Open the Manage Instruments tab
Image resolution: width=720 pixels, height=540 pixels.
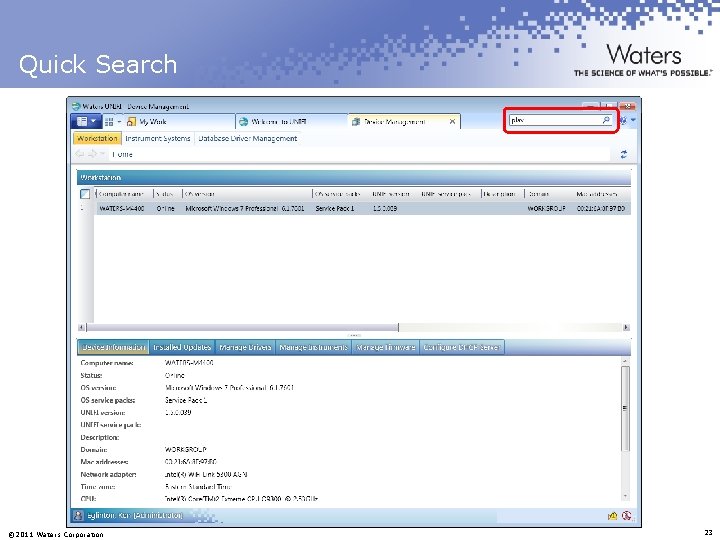(x=314, y=348)
